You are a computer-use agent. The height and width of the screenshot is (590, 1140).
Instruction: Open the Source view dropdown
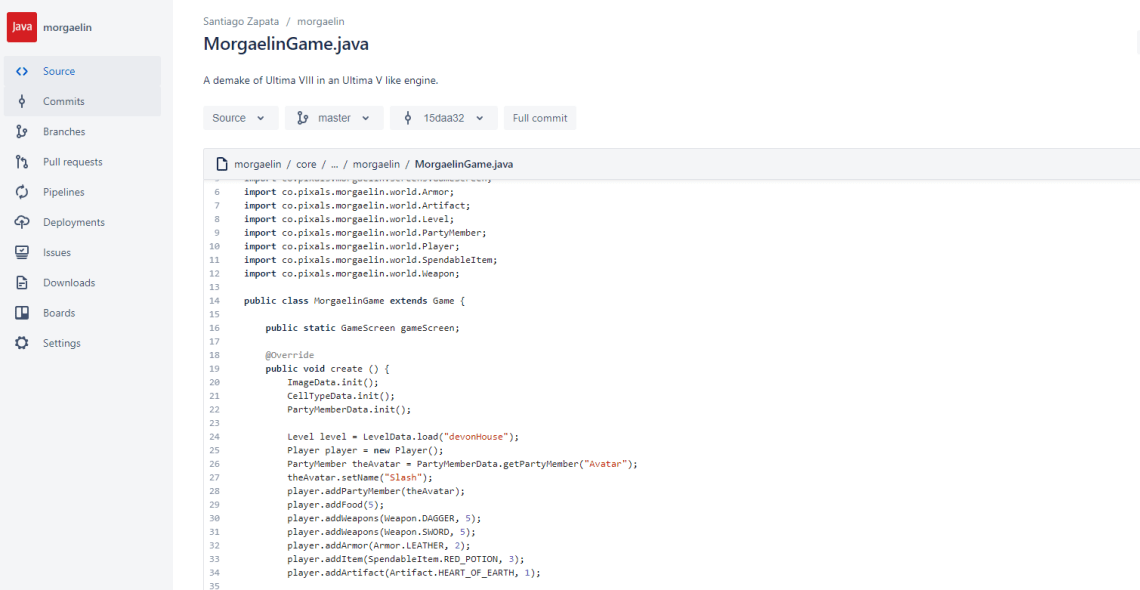[240, 118]
